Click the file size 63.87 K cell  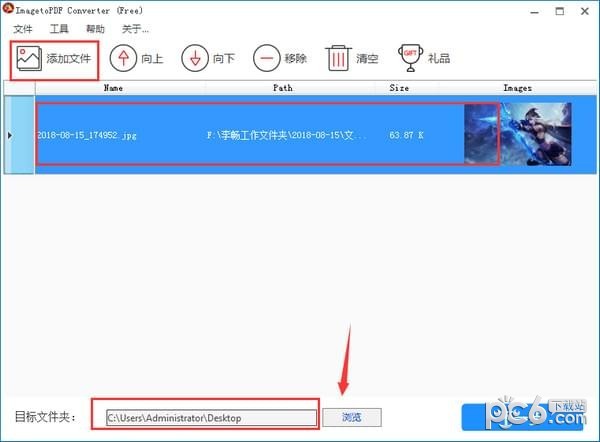point(406,135)
